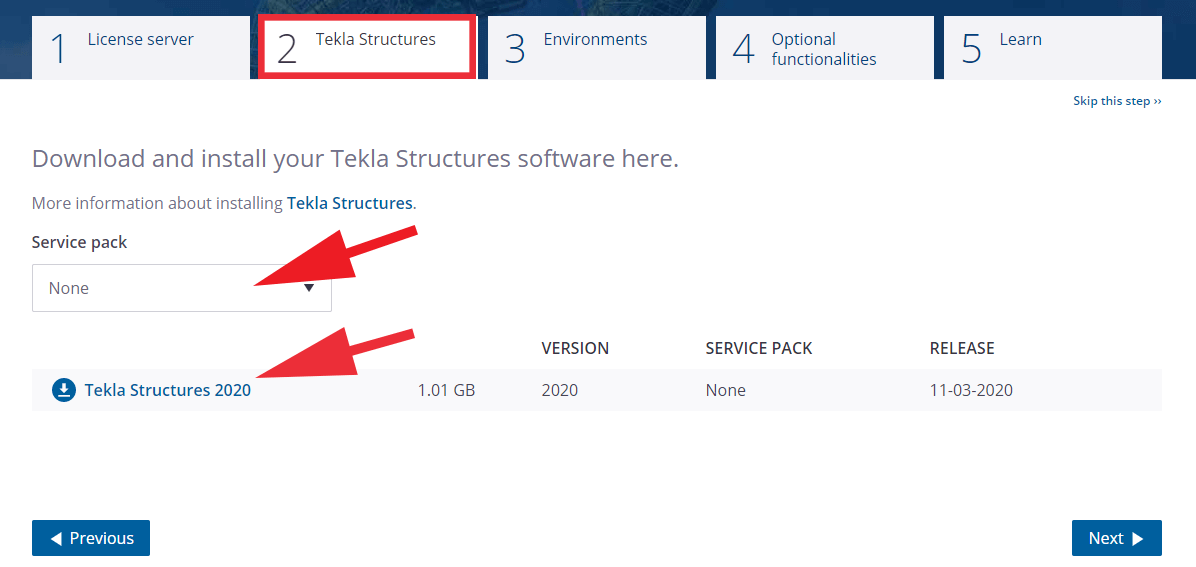Click the None value in Service Pack column
Viewport: 1196px width, 567px height.
click(x=725, y=391)
